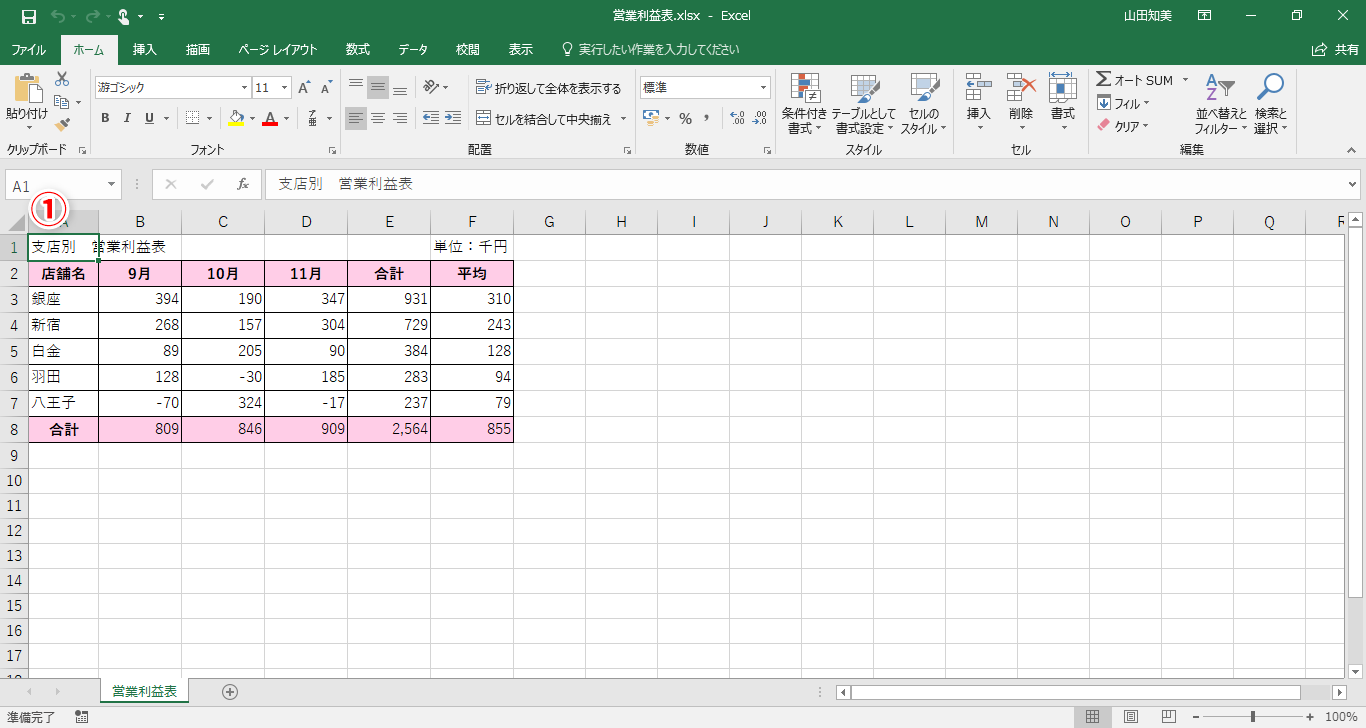Screen dimensions: 1366x728
Task: Apply the red font color
Action: click(x=270, y=118)
